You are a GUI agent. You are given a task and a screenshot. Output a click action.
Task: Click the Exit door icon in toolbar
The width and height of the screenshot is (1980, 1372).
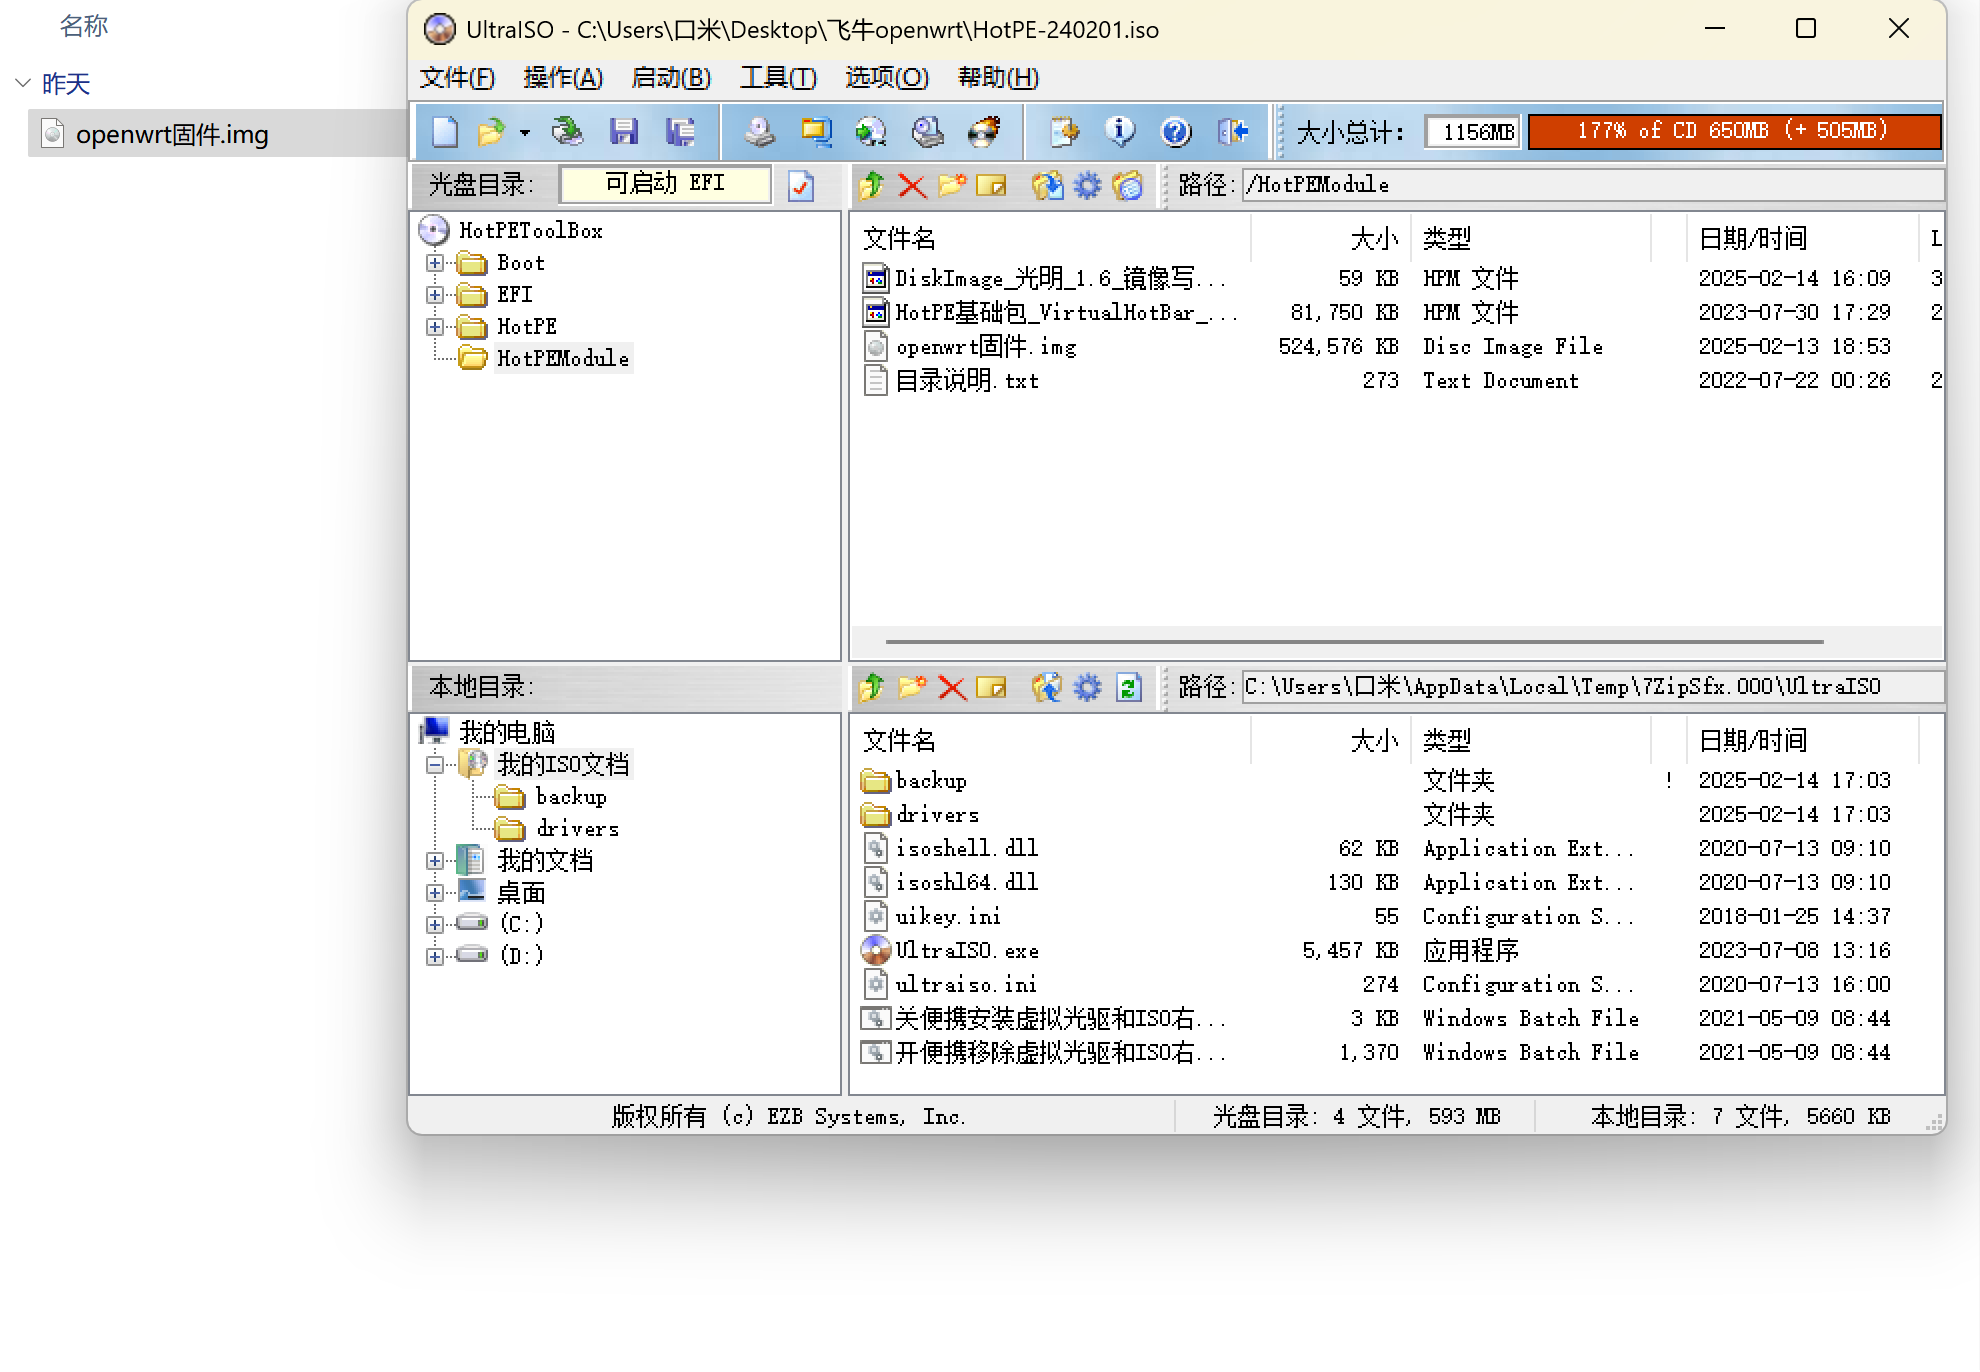click(x=1233, y=132)
